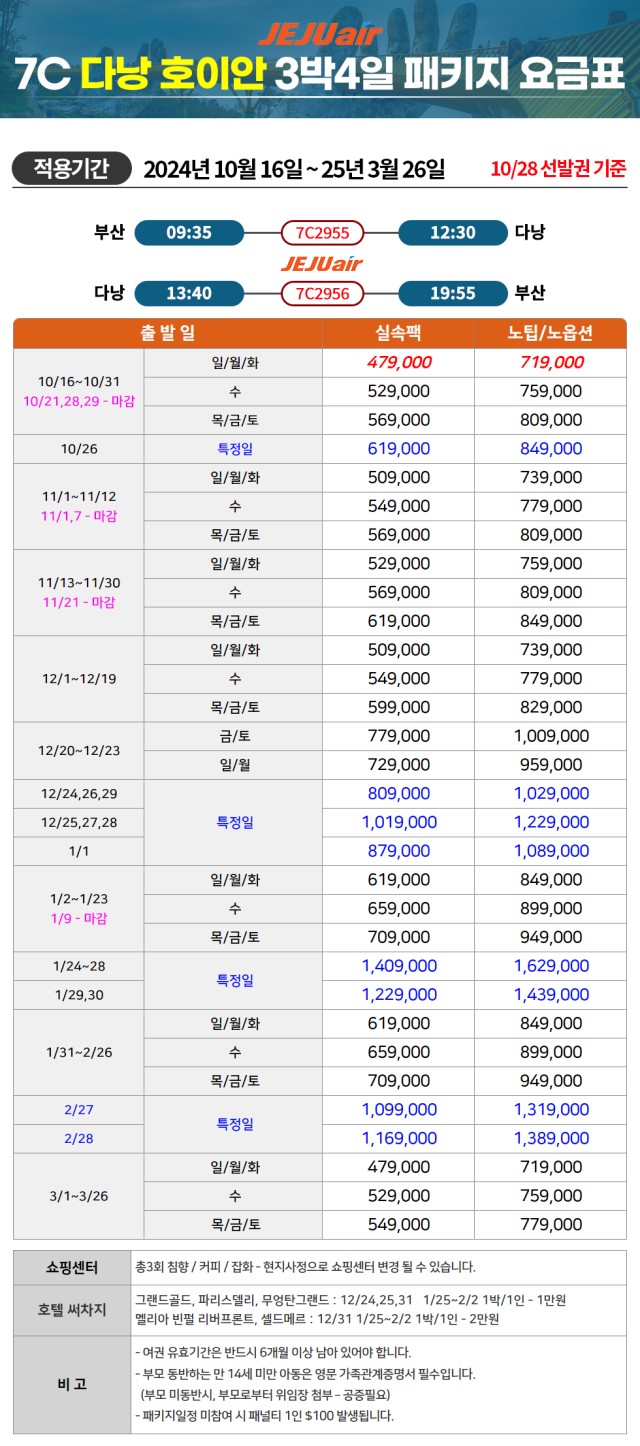Select the 노팁/노옵션 column header
Image resolution: width=640 pixels, height=1446 pixels.
pyautogui.click(x=551, y=333)
